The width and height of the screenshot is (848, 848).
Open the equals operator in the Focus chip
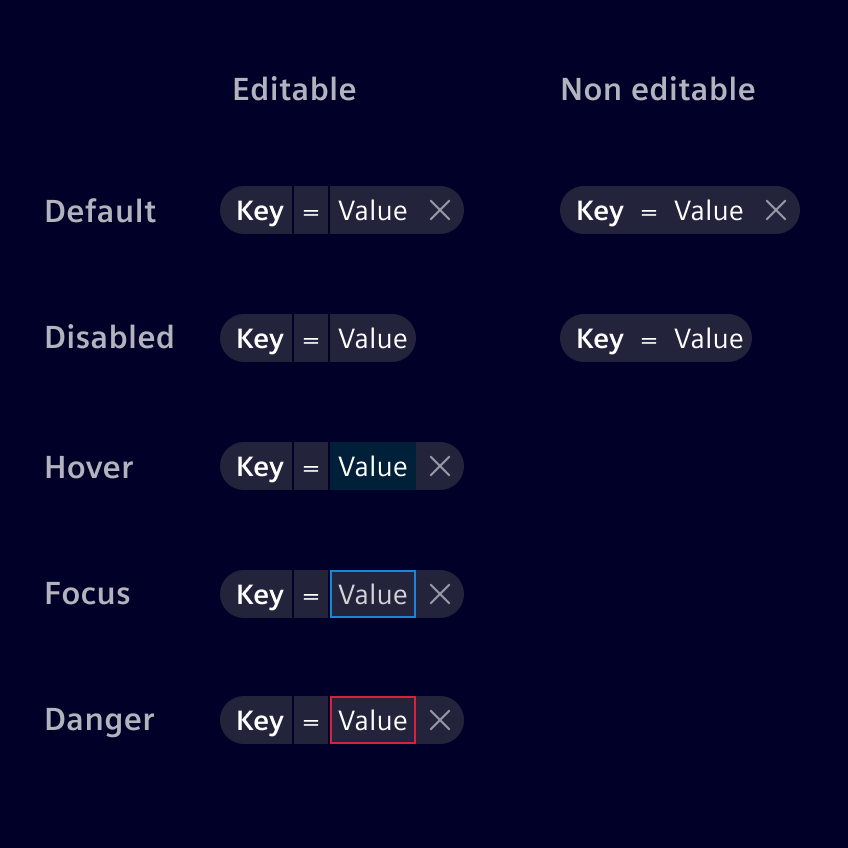pyautogui.click(x=311, y=595)
